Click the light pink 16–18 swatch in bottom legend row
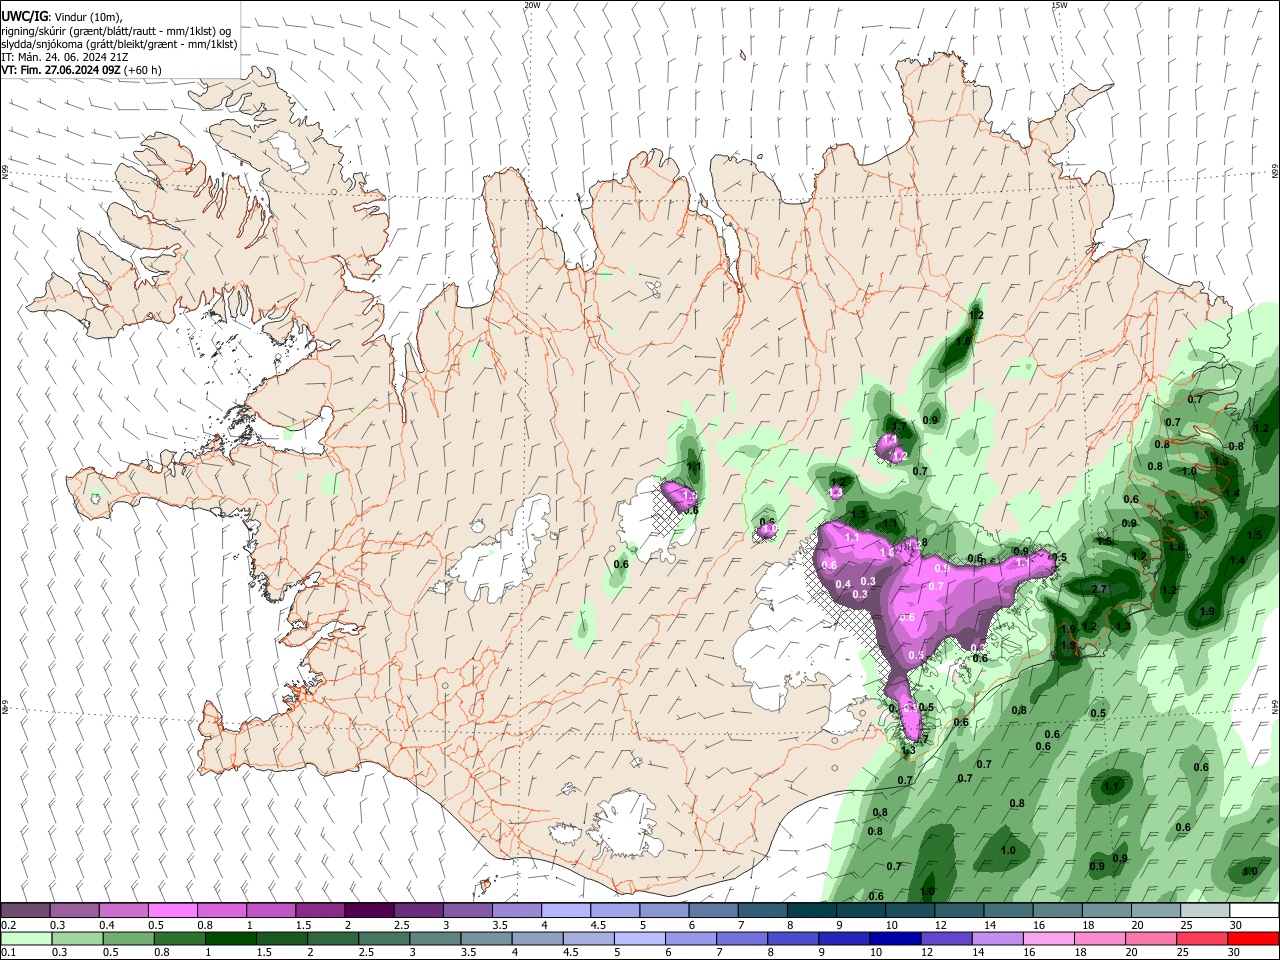1280x960 pixels. click(x=1048, y=939)
